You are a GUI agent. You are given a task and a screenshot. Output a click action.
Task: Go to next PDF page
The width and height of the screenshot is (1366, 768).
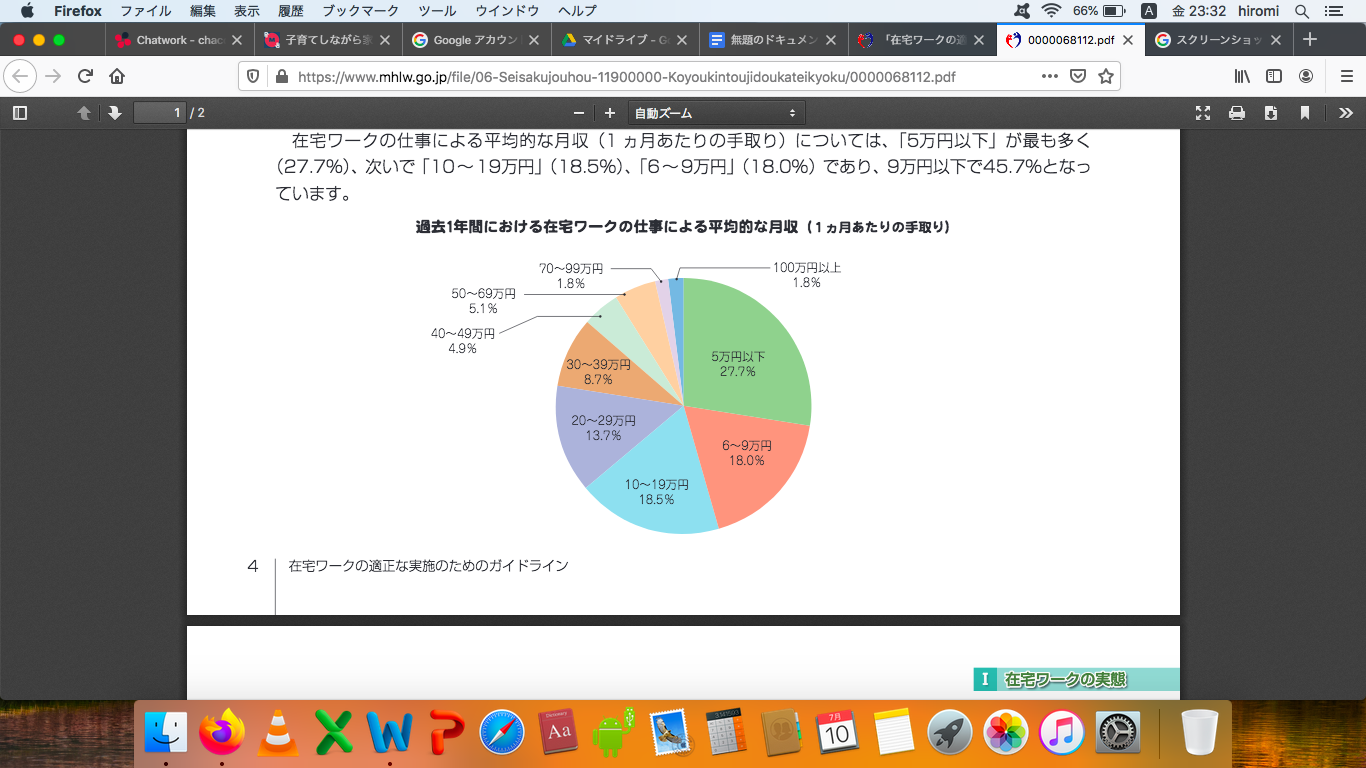(x=114, y=113)
